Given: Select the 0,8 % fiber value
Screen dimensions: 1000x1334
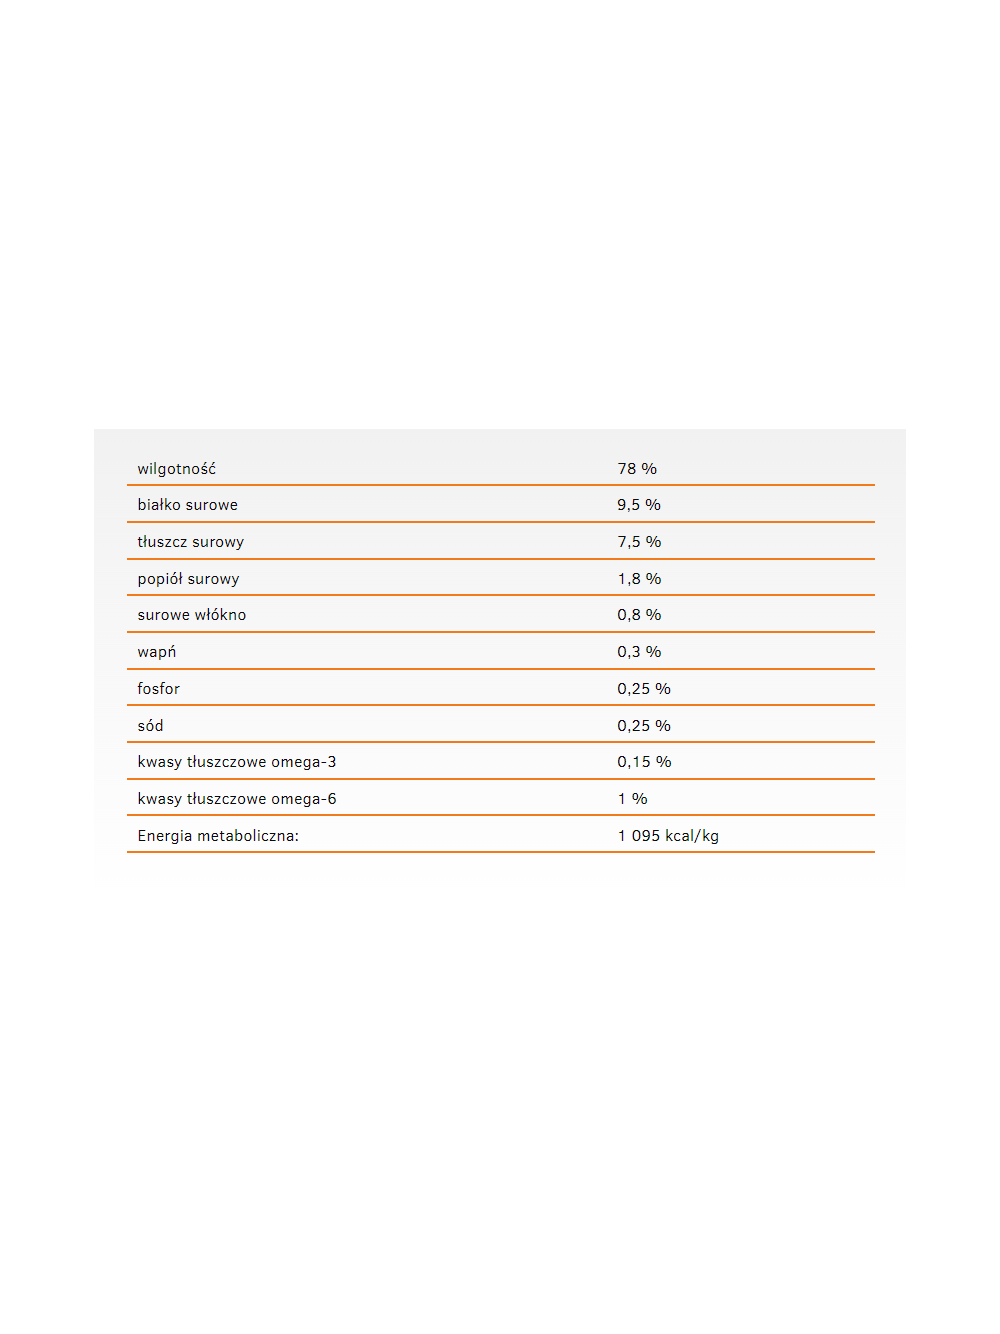Looking at the screenshot, I should pos(639,615).
